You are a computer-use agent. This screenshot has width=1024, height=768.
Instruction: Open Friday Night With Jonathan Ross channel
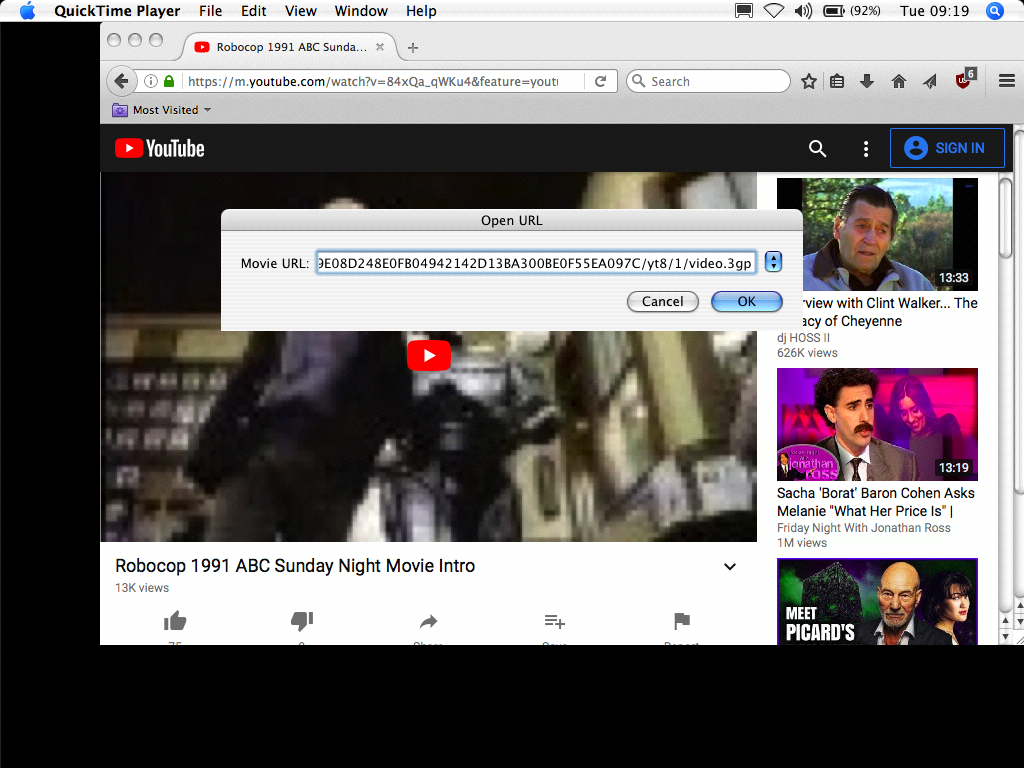(x=863, y=528)
